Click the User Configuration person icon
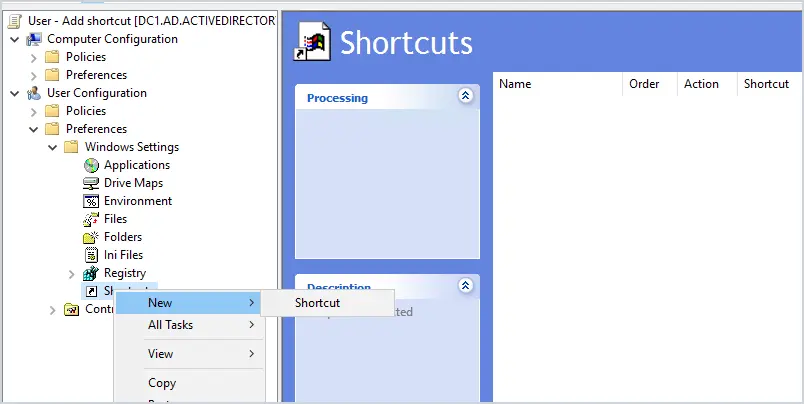The width and height of the screenshot is (804, 404). 34,93
